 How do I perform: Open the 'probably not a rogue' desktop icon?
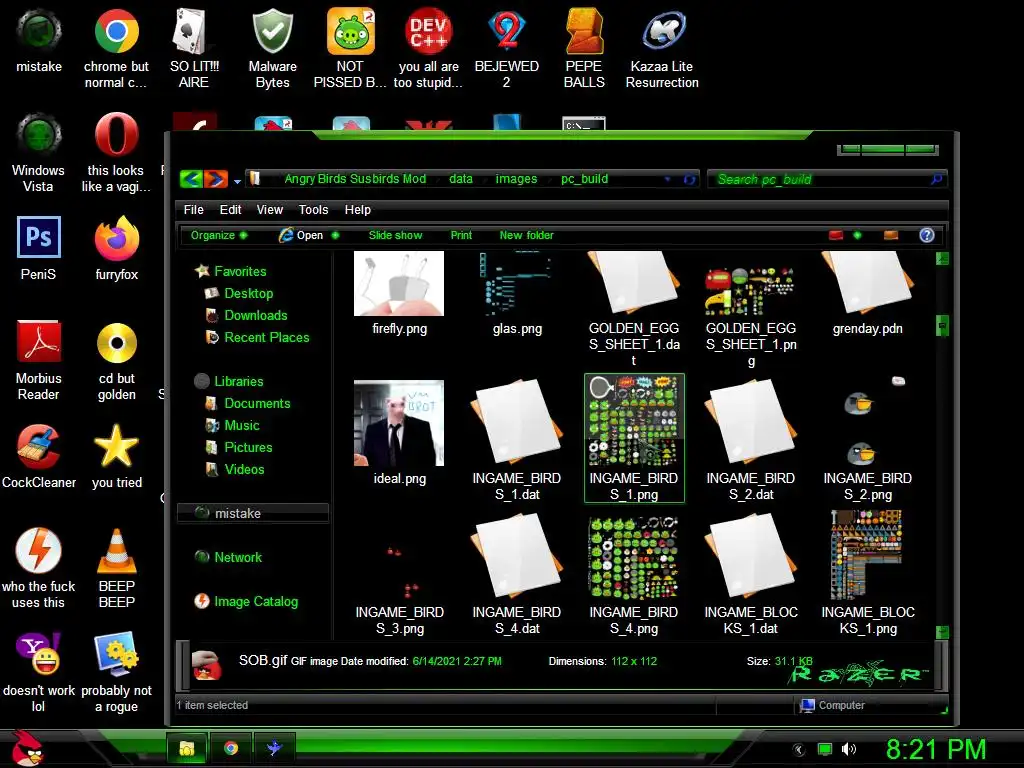tap(116, 672)
